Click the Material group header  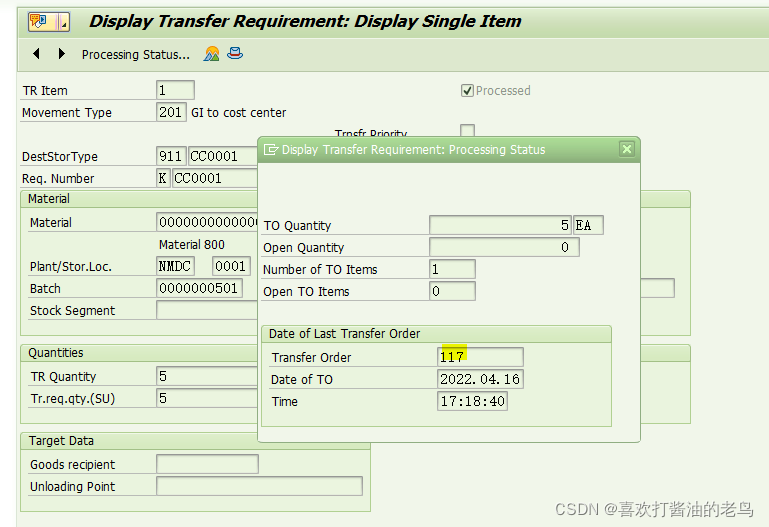[x=49, y=199]
